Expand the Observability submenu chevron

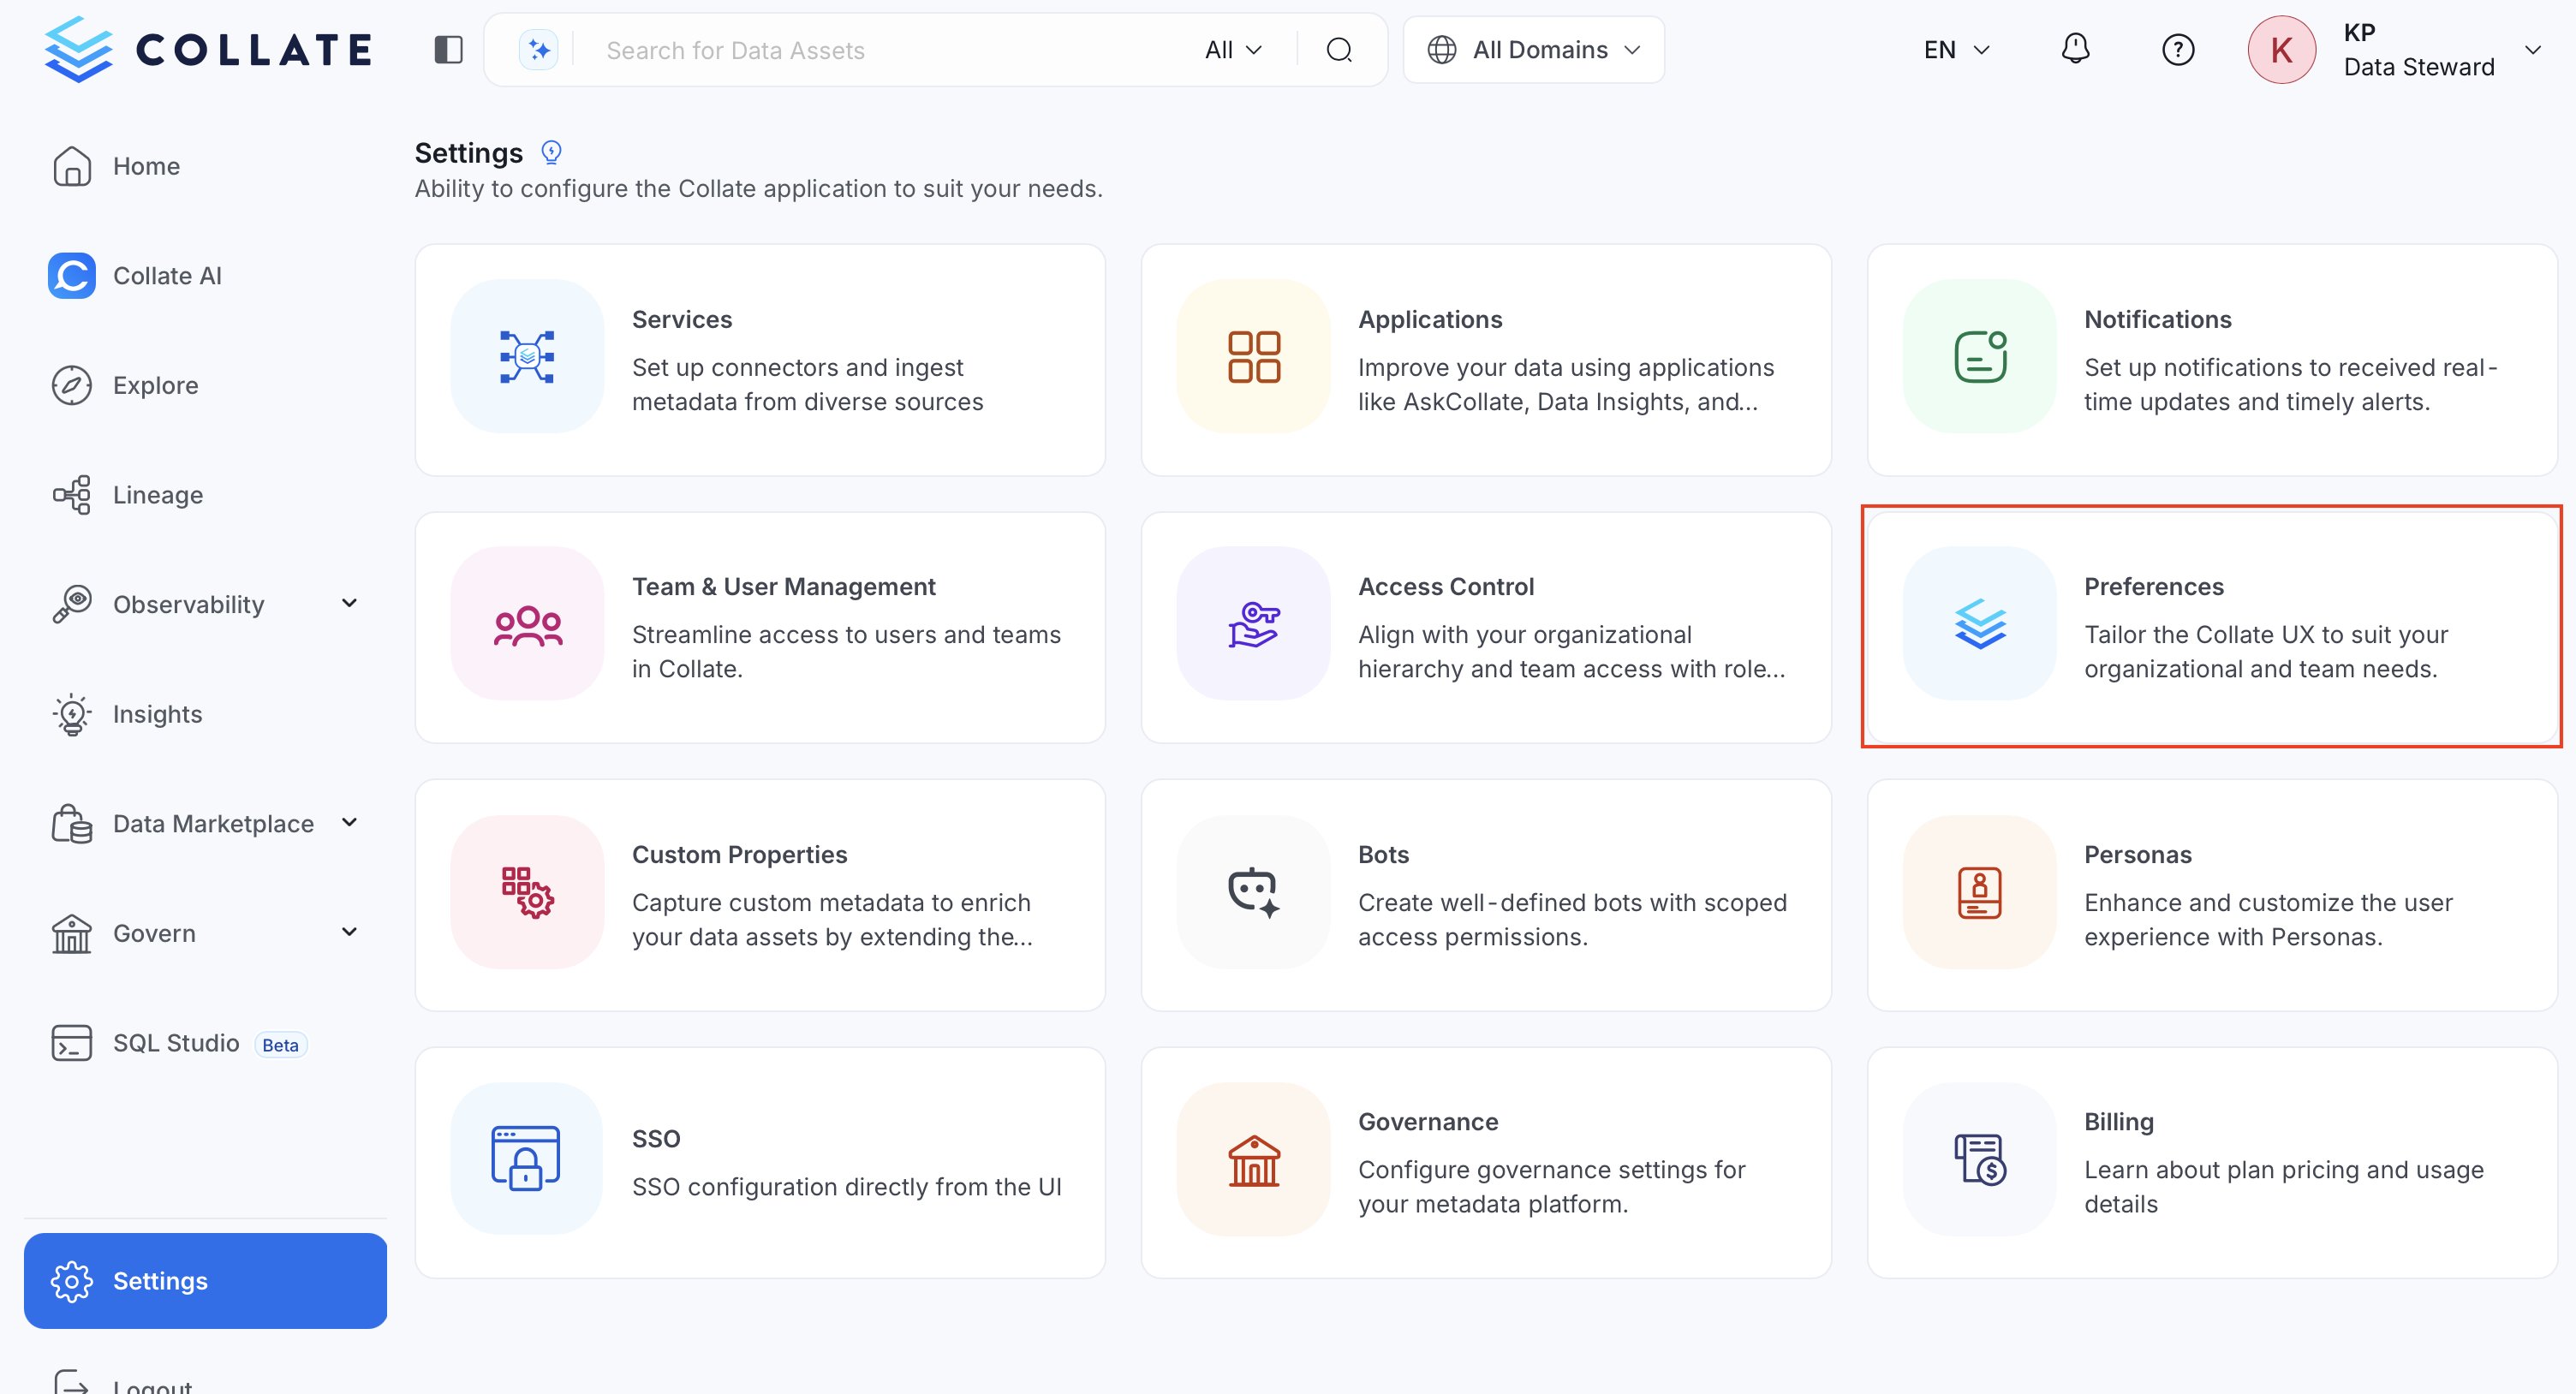click(x=349, y=603)
